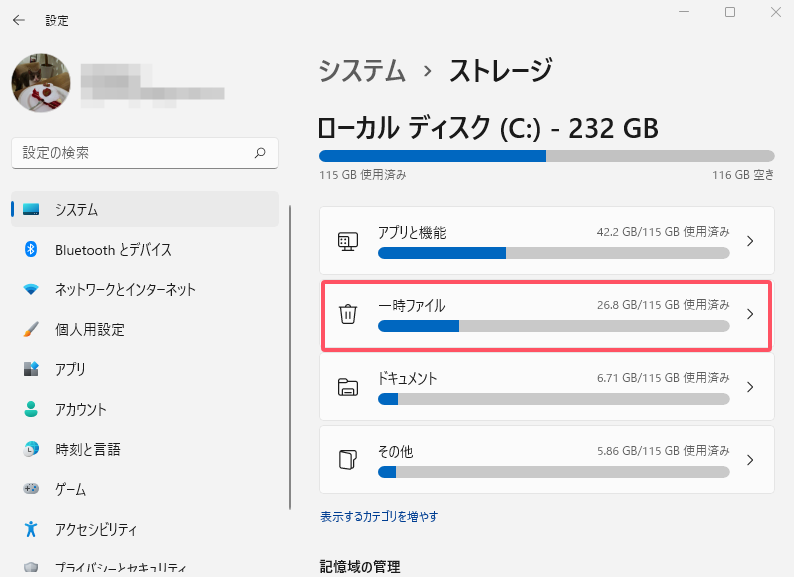Click the アプリと機能 usage bar
Screen dimensions: 794x577
tap(553, 253)
